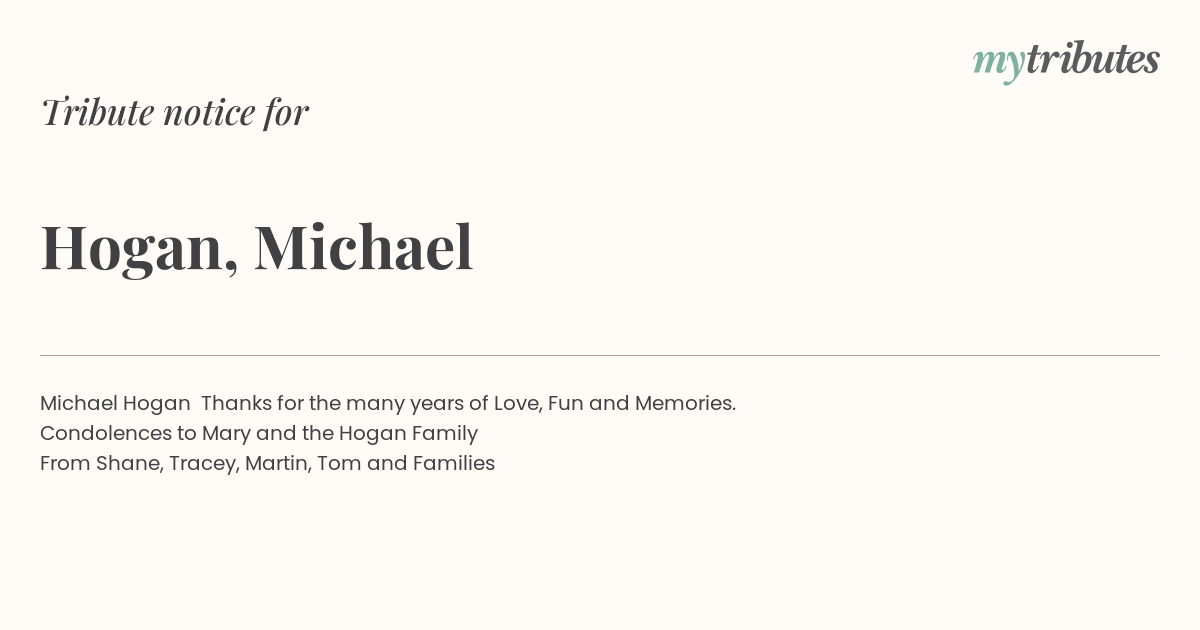Select the green "my" part of logo
Image resolution: width=1200 pixels, height=630 pixels.
998,64
